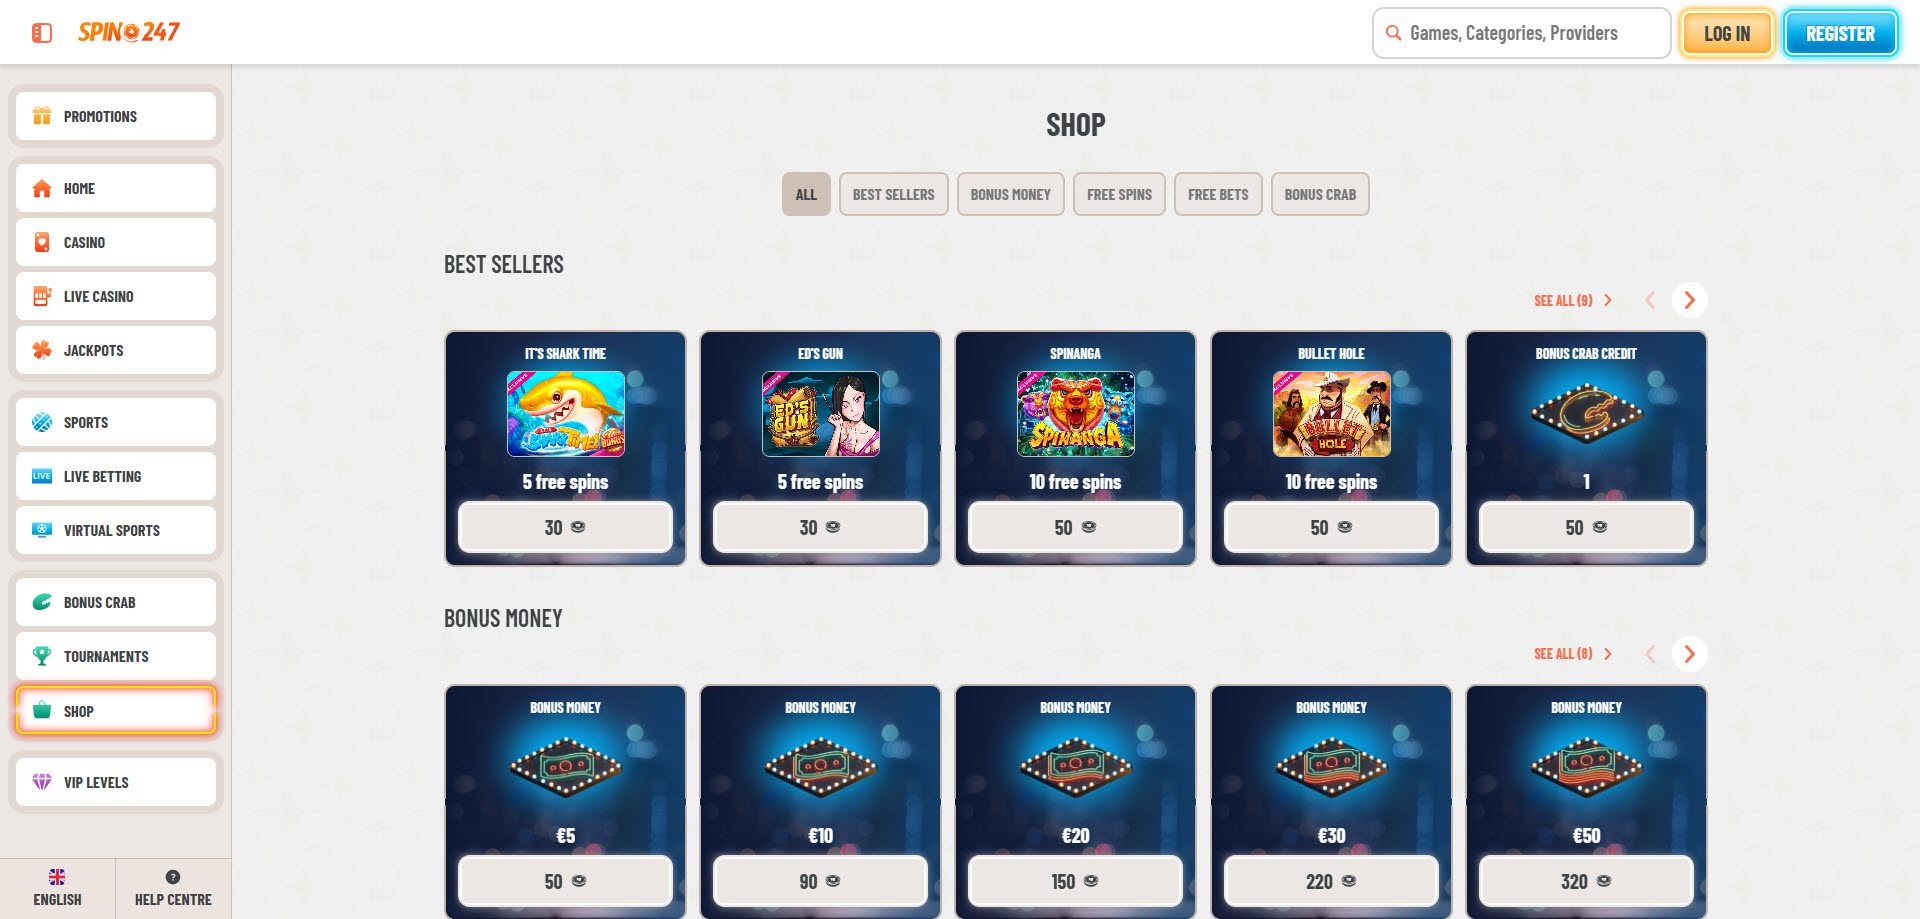Click the Promotions gift icon
Screen dimensions: 1920x919
pos(42,116)
